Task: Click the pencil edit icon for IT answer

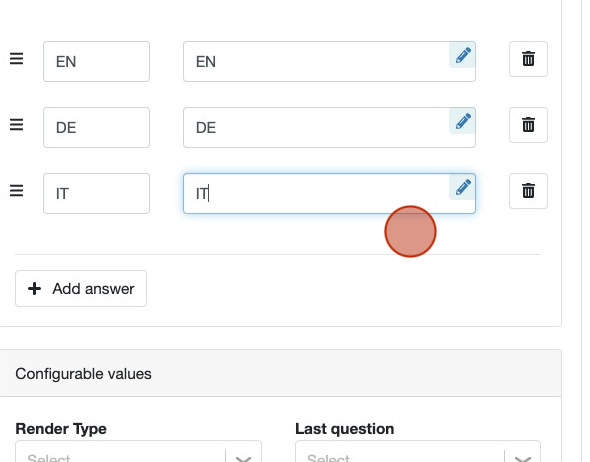Action: pyautogui.click(x=462, y=187)
